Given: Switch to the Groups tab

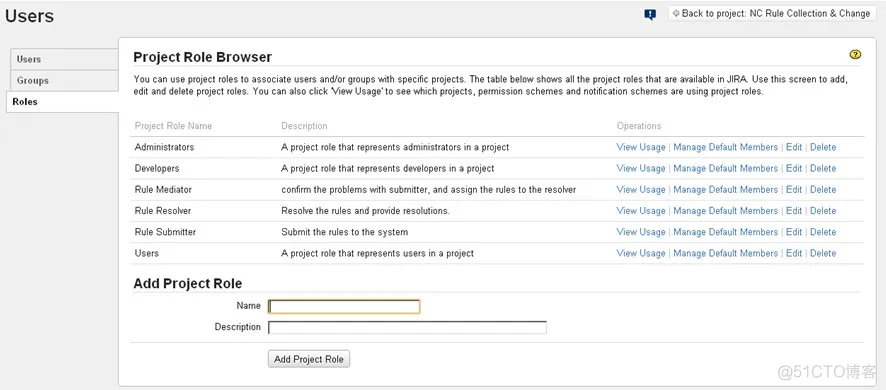Looking at the screenshot, I should [x=64, y=81].
